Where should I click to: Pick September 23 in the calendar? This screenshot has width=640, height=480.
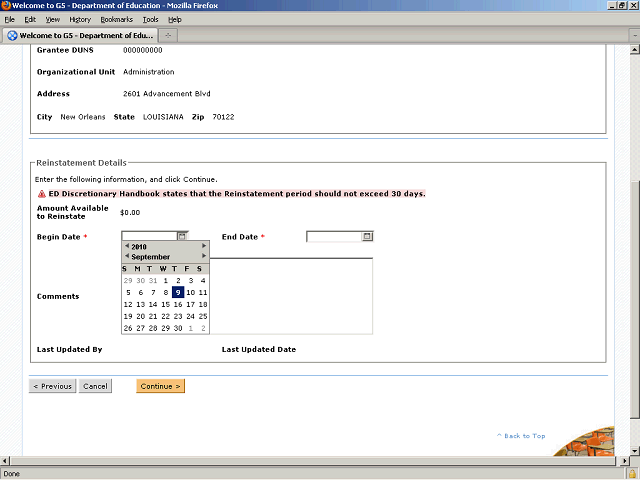pyautogui.click(x=178, y=316)
